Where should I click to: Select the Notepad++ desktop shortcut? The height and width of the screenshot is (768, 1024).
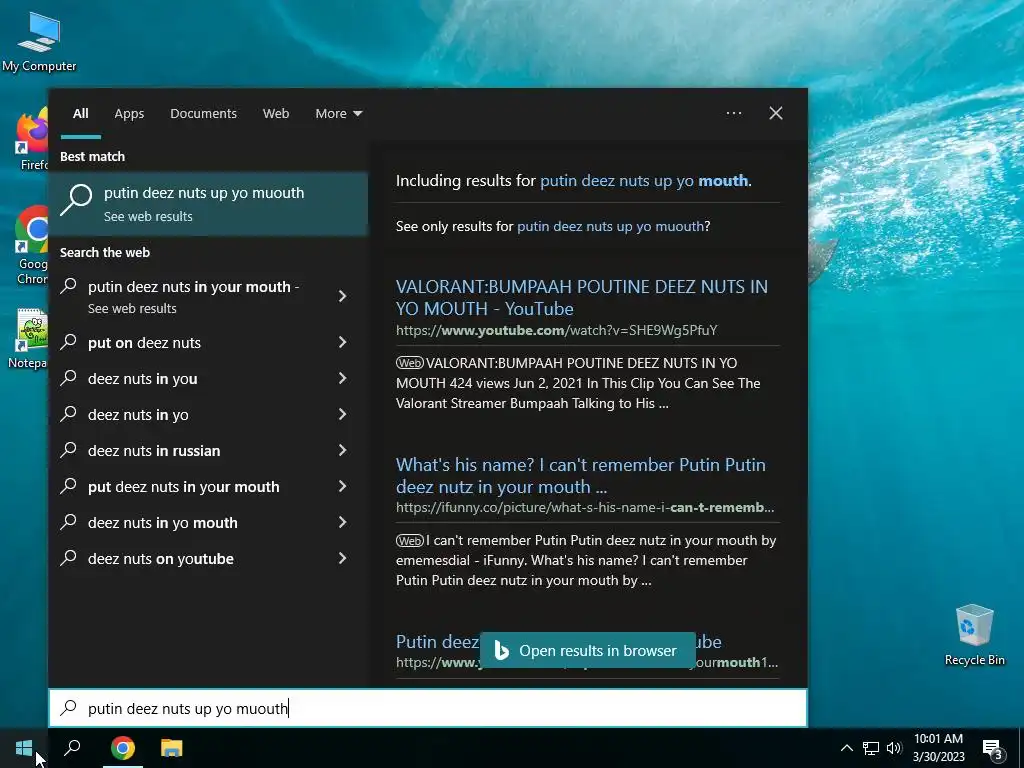pos(29,339)
